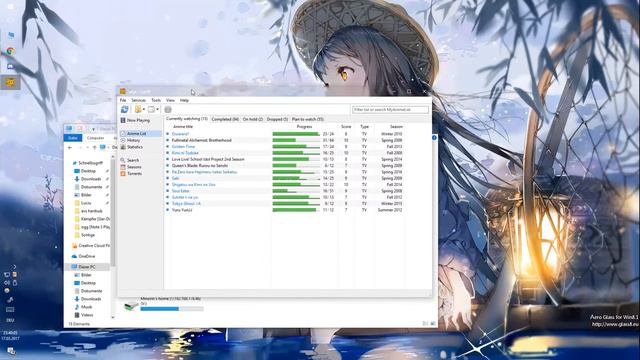Select the Love Live! School Idol Project row
This screenshot has height=360, width=640.
click(285, 159)
